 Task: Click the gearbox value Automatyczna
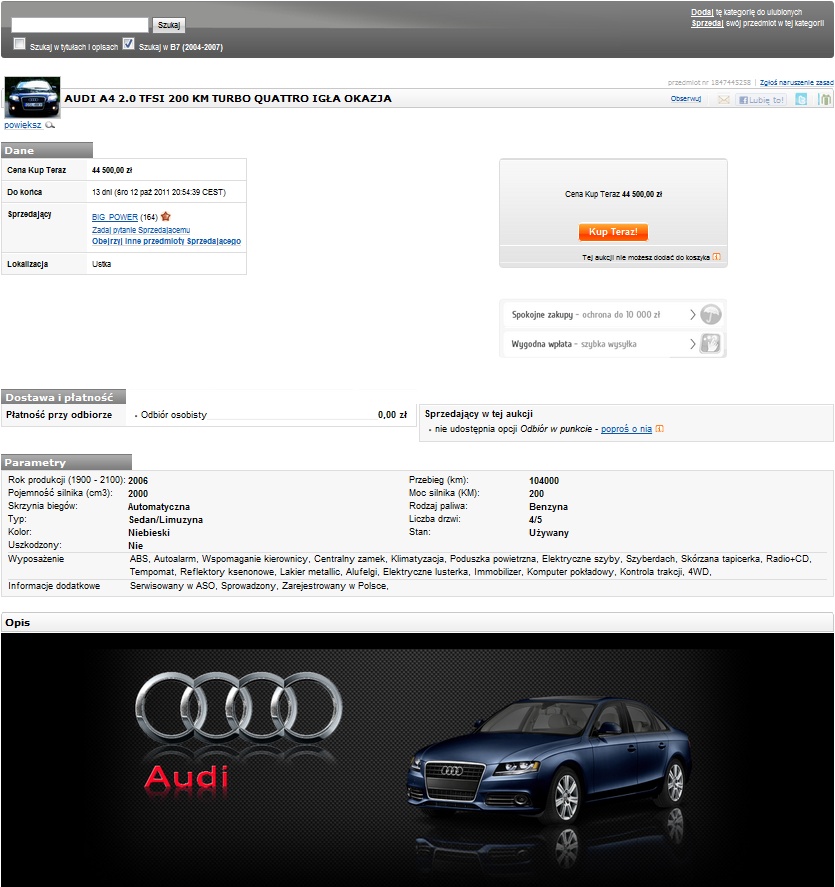(x=159, y=507)
